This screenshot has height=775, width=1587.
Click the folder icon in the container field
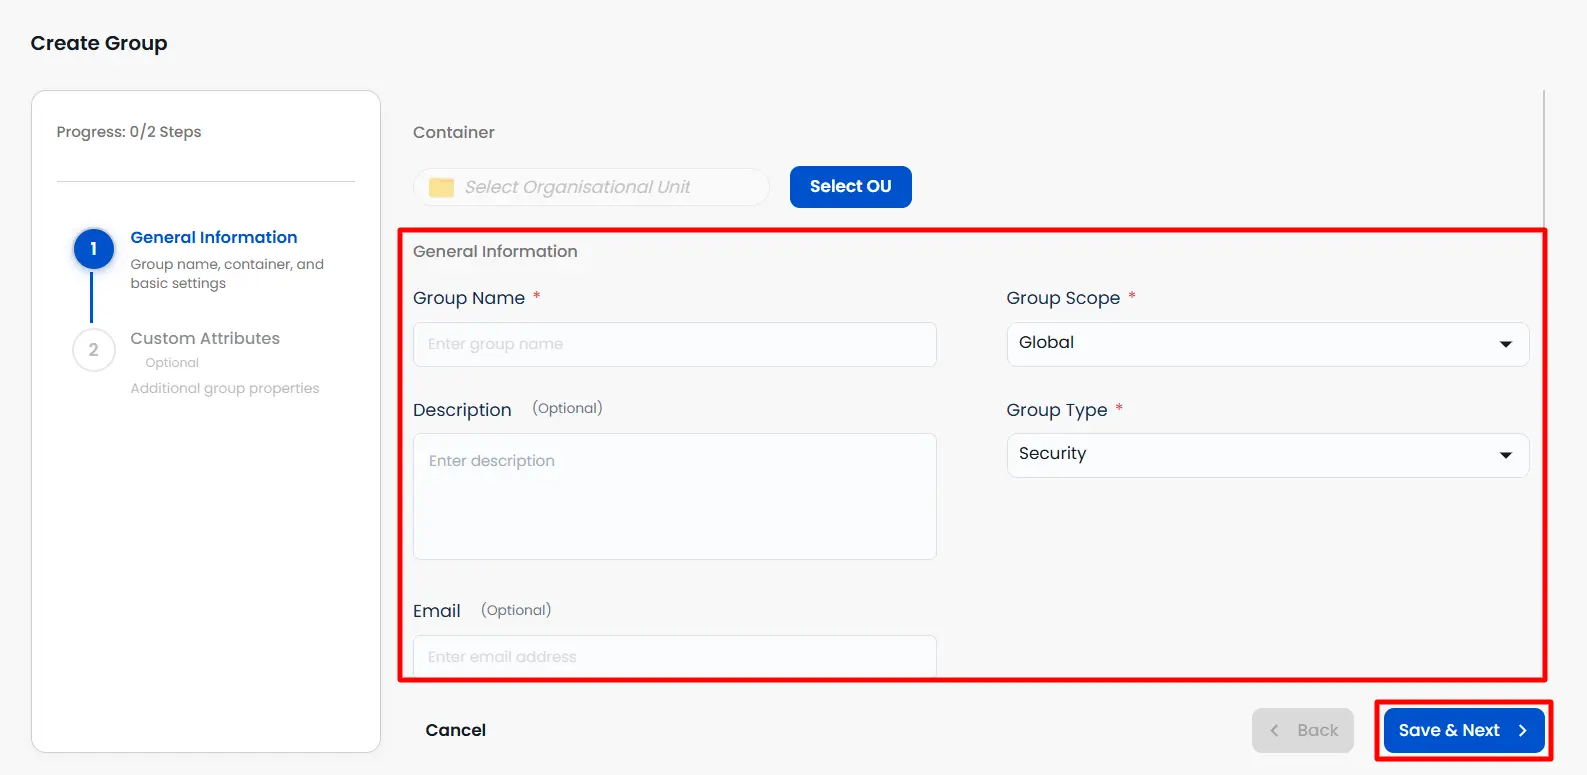(441, 187)
